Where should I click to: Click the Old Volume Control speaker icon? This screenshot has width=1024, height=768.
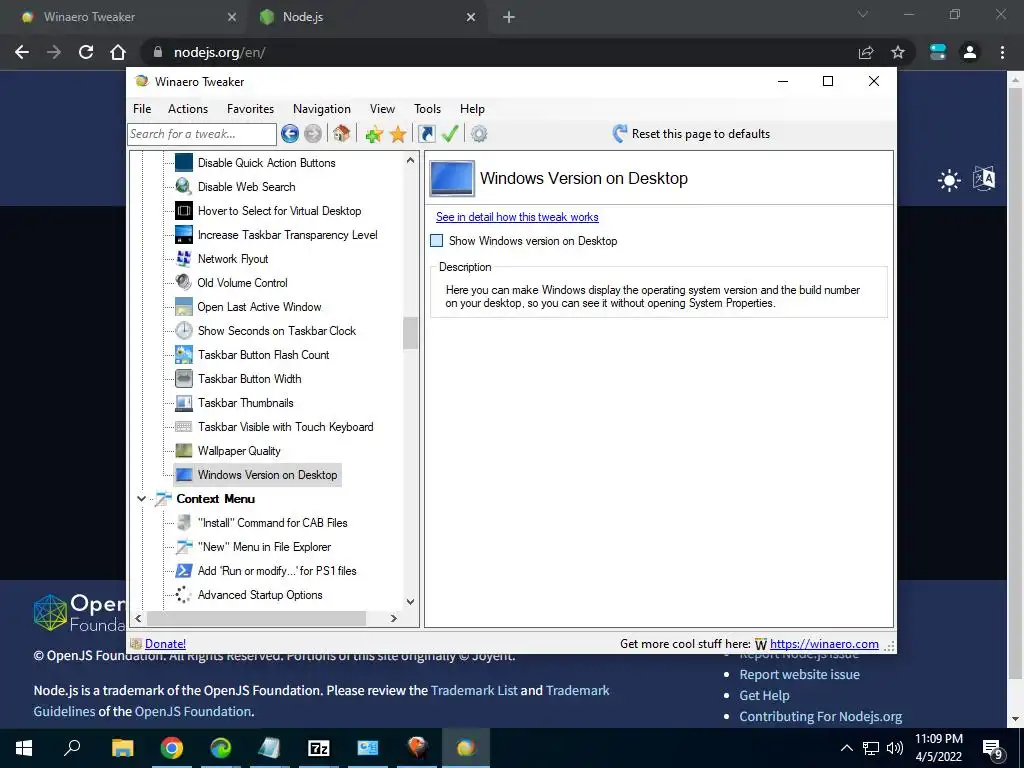(x=184, y=283)
